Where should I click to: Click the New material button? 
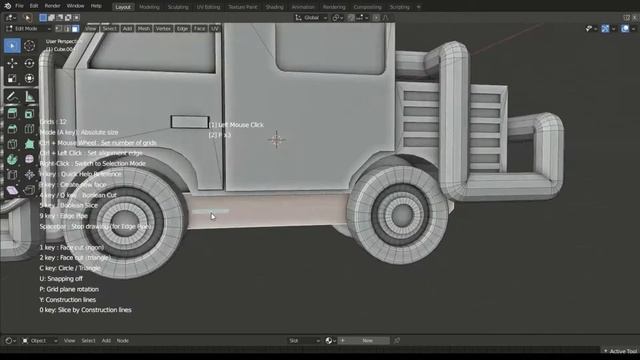[x=364, y=340]
